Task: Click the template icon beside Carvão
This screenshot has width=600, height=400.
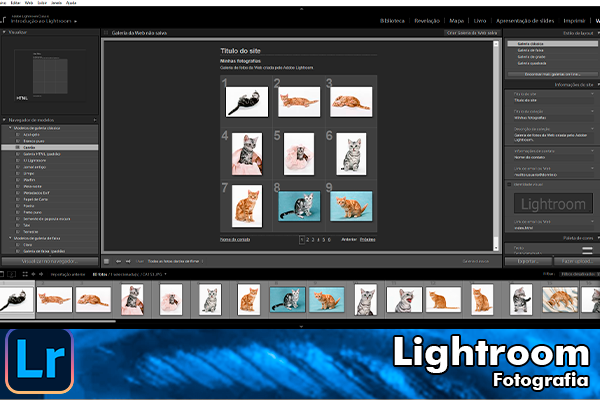Action: [x=18, y=147]
